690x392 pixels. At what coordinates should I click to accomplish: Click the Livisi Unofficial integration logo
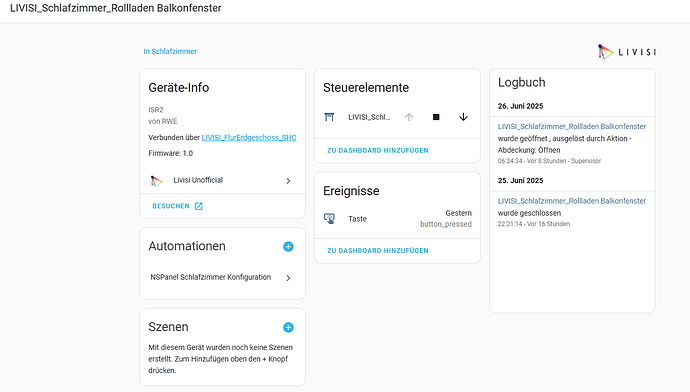[156, 181]
